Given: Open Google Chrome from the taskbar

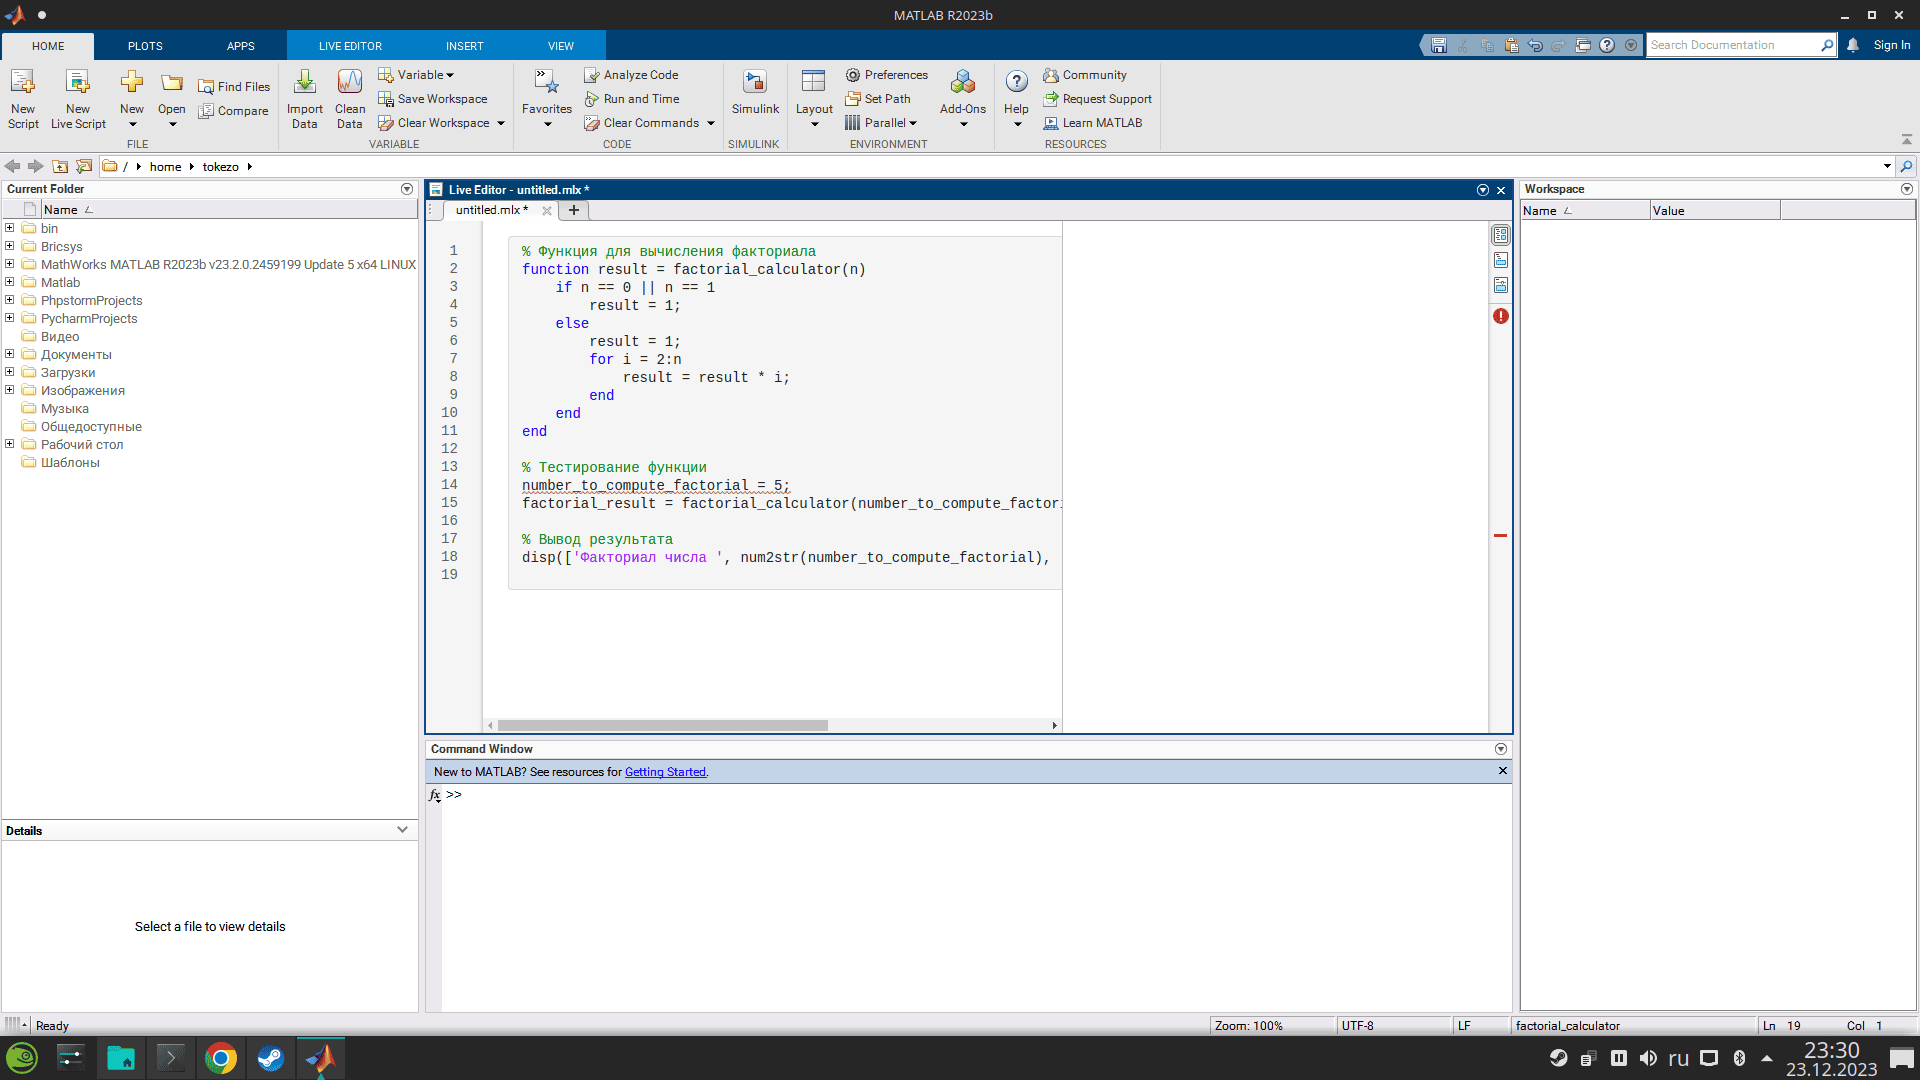Looking at the screenshot, I should pyautogui.click(x=221, y=1058).
